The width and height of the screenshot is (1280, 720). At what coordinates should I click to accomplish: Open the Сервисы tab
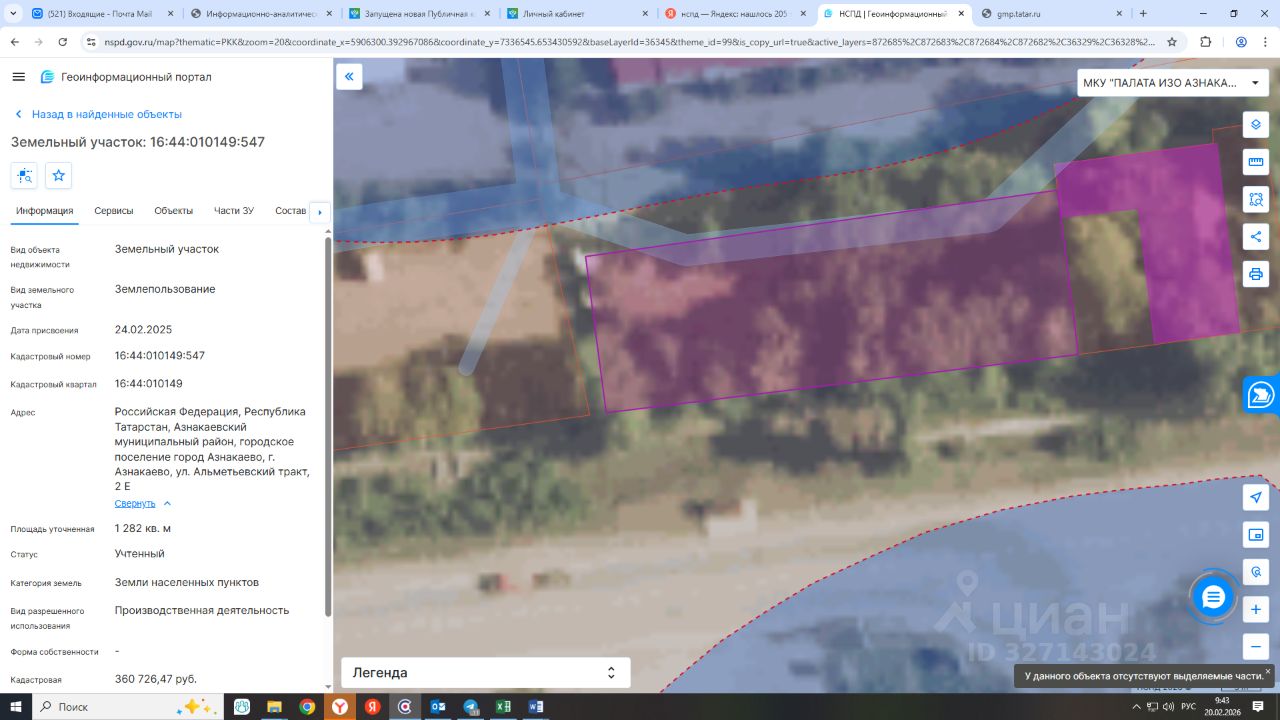(x=114, y=211)
